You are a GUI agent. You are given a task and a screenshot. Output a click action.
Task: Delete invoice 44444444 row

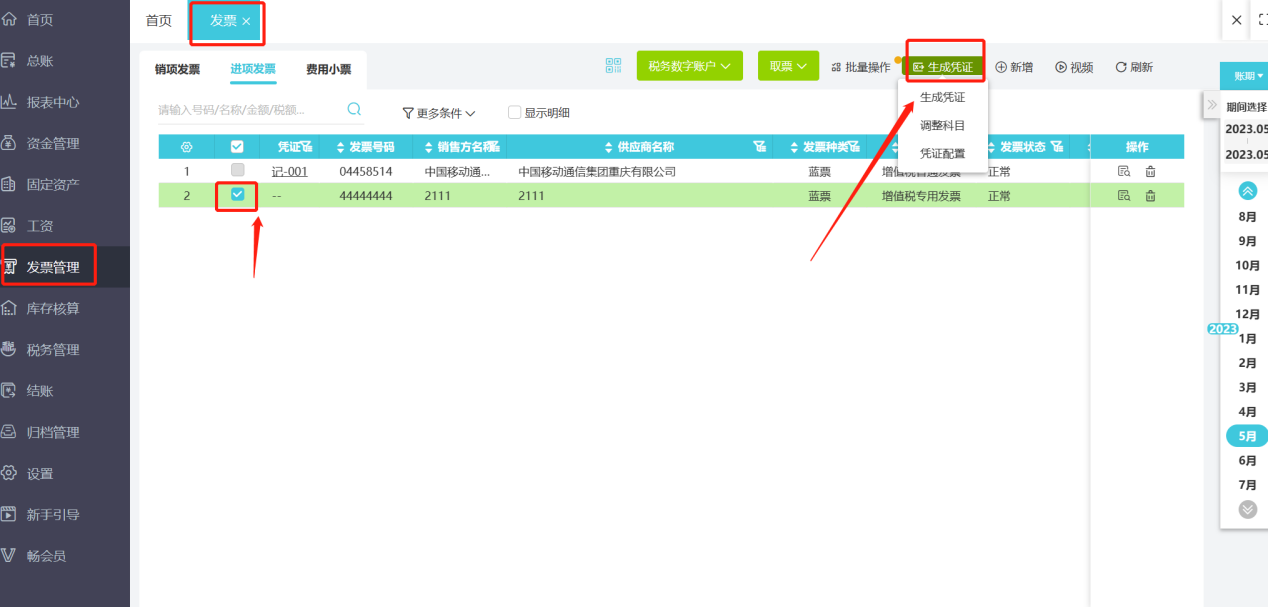1150,196
